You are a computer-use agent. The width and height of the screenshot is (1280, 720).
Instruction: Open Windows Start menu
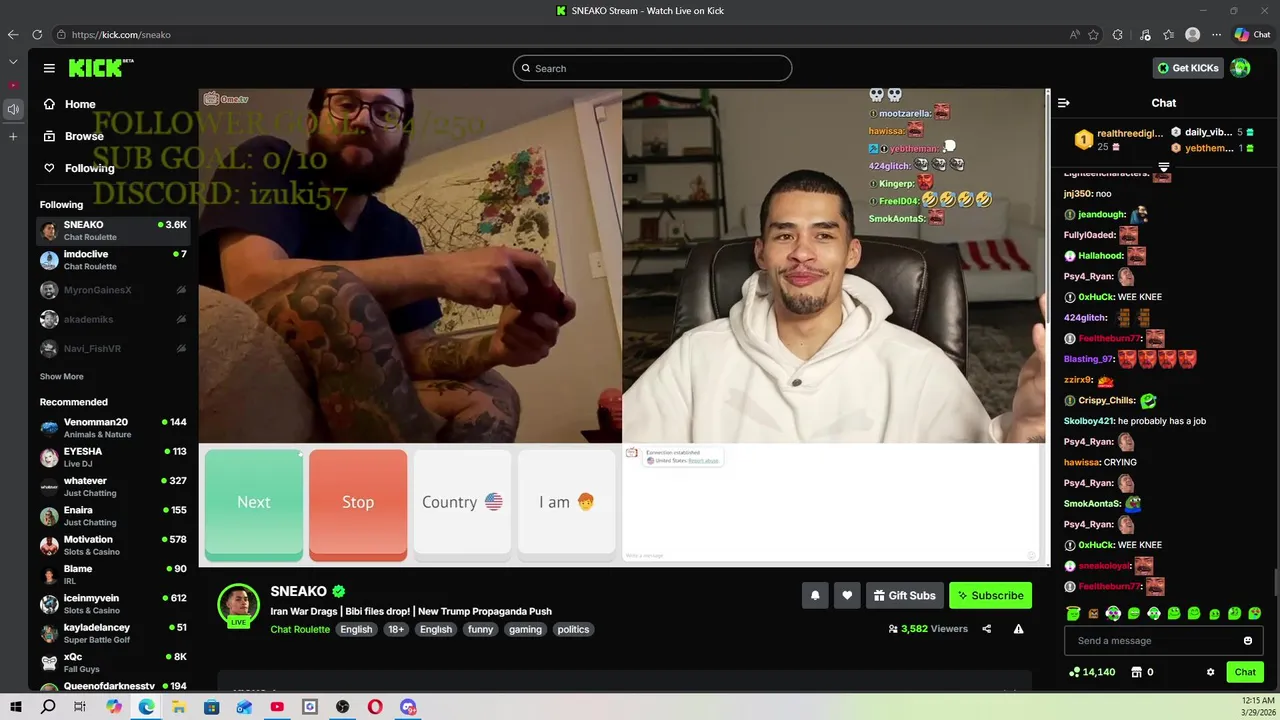click(x=16, y=707)
